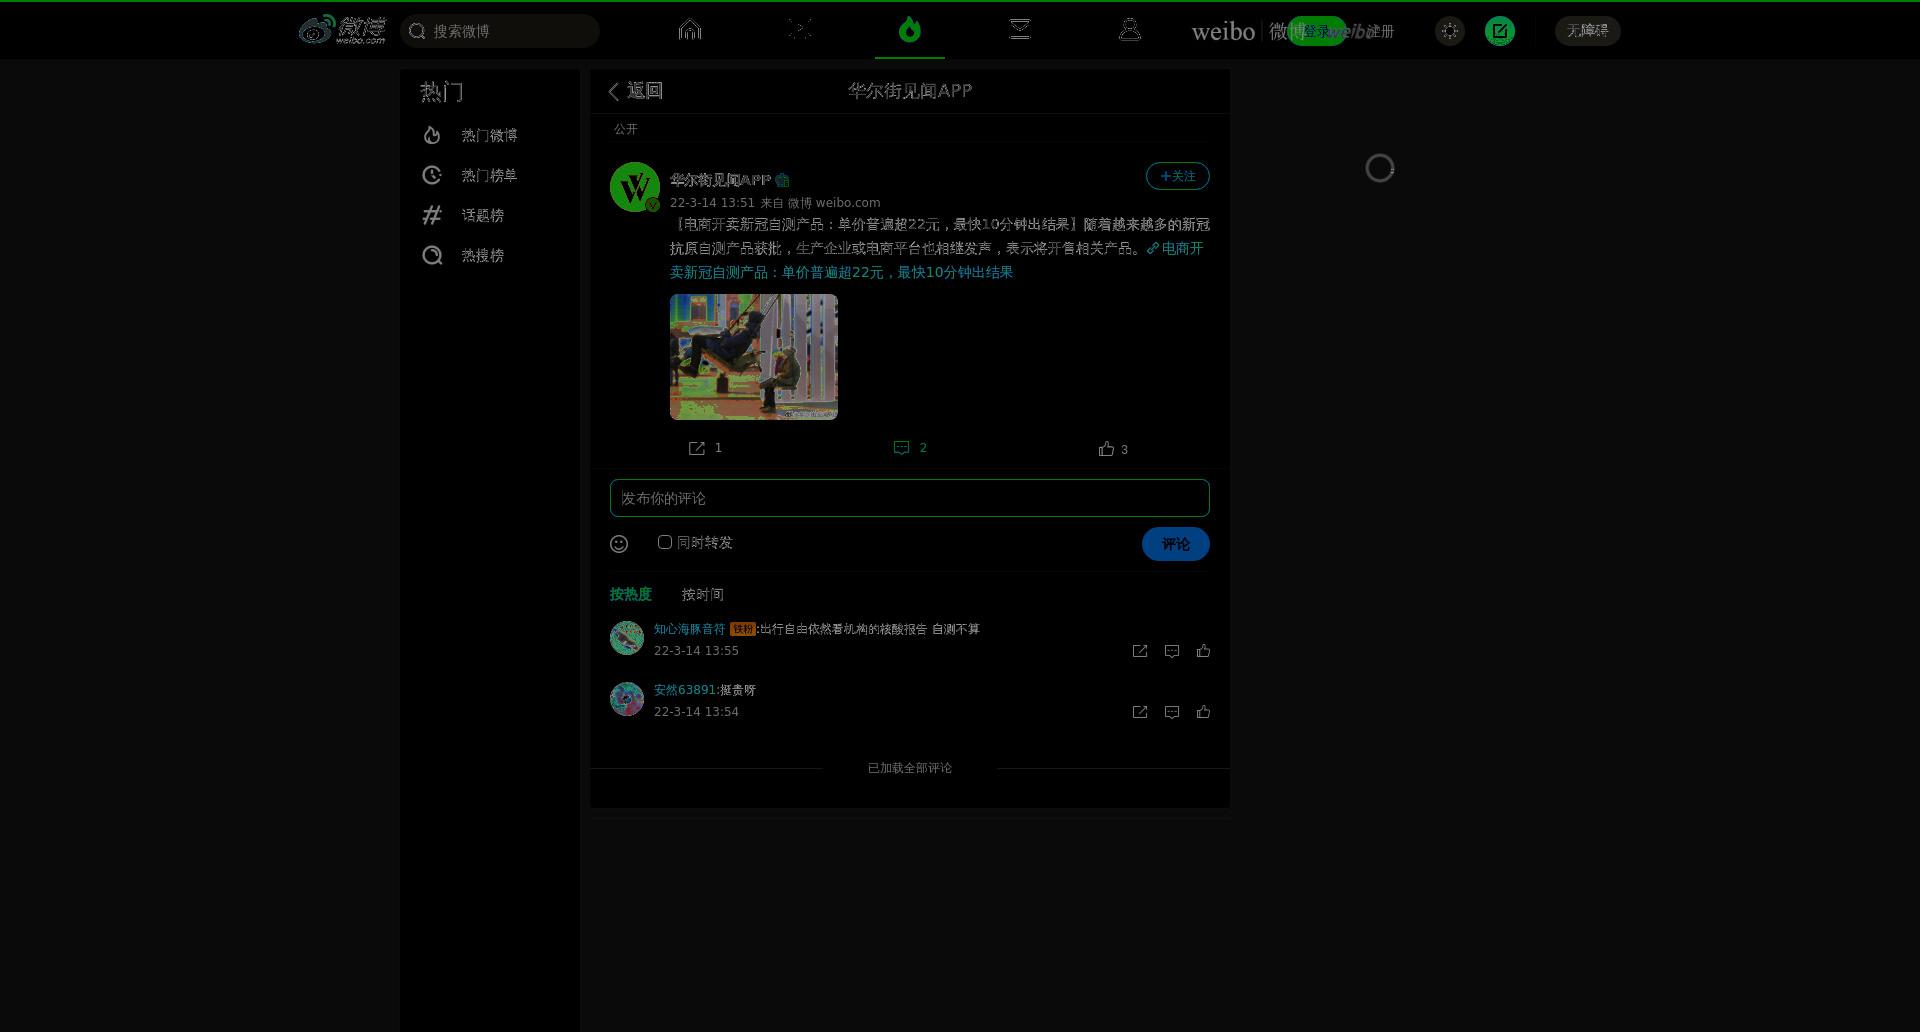
Task: Submit with the blue 评论 button
Action: [1176, 544]
